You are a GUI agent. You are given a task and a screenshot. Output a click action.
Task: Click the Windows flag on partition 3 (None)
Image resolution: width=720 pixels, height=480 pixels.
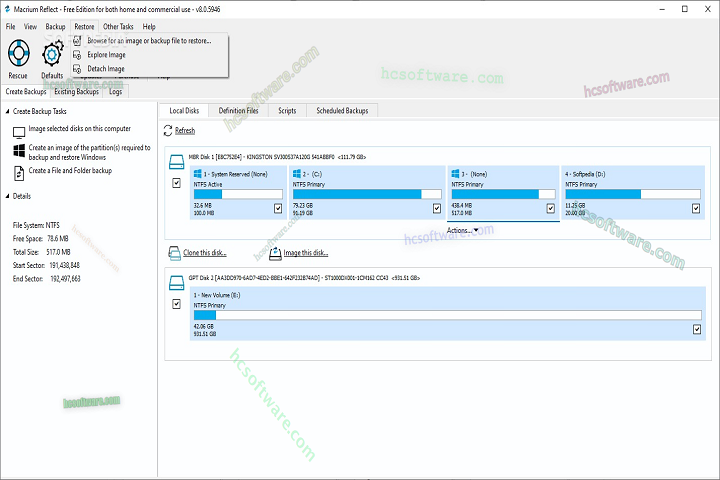coord(455,174)
